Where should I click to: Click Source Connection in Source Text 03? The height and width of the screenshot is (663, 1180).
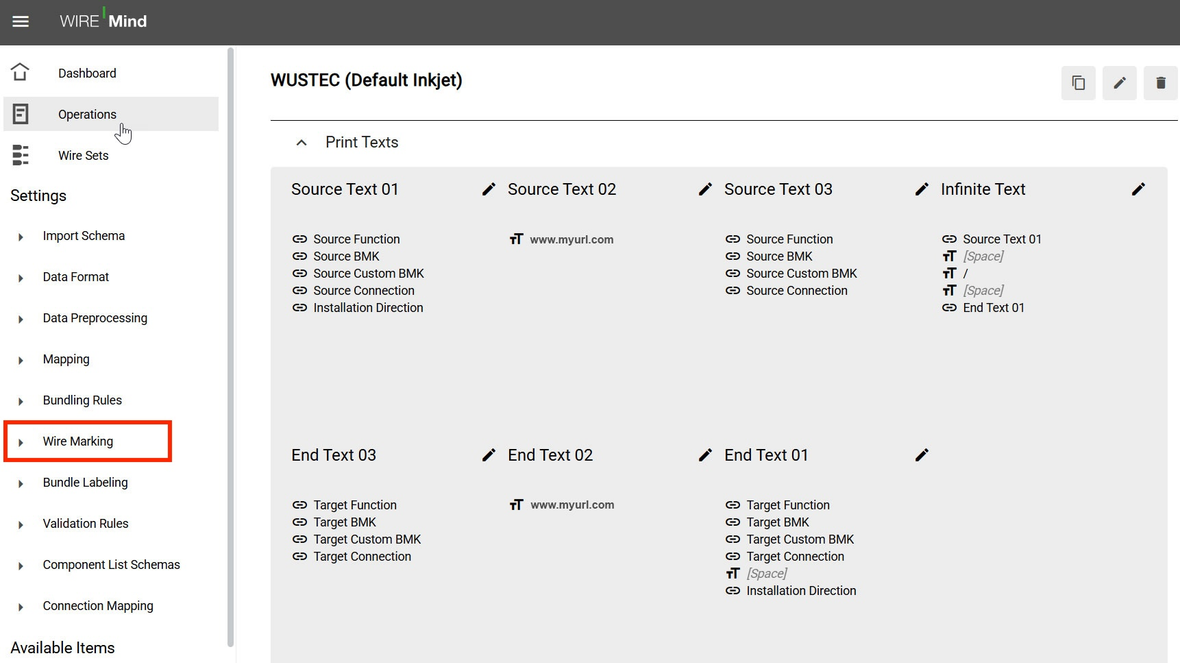[x=796, y=290]
